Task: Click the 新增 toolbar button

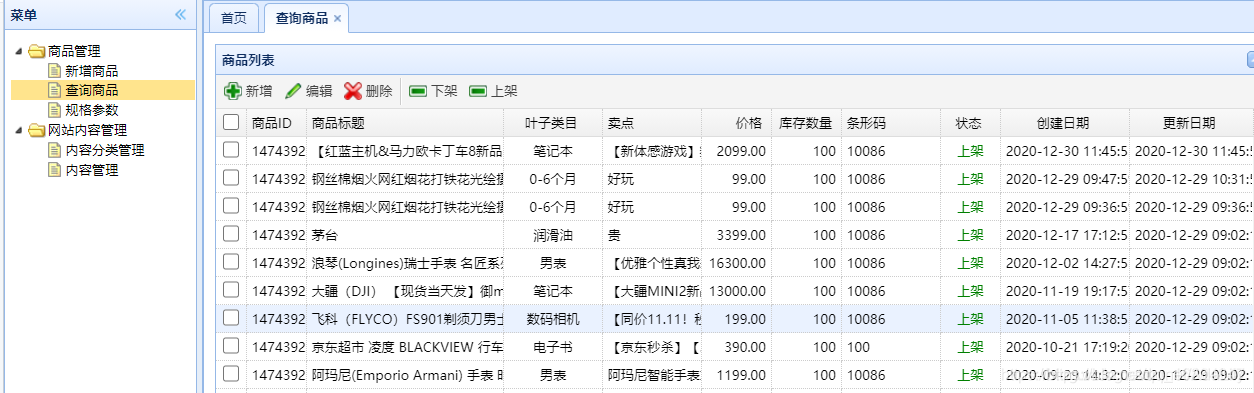Action: 248,91
